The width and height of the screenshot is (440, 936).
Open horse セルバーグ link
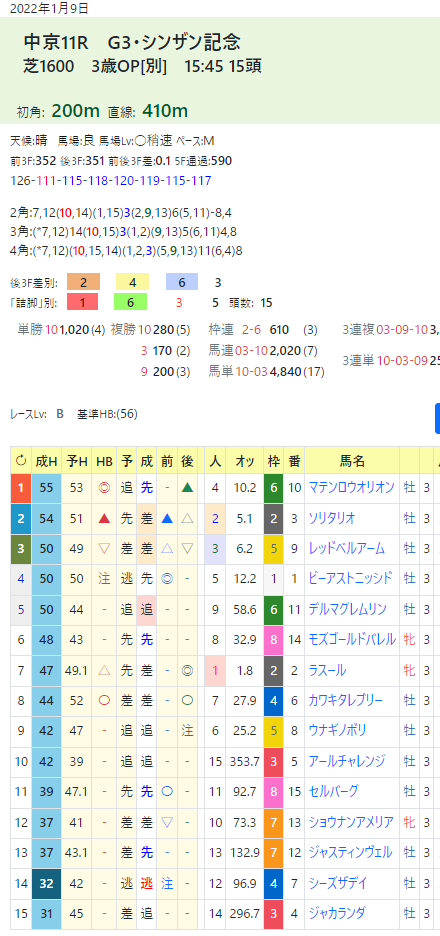point(333,791)
